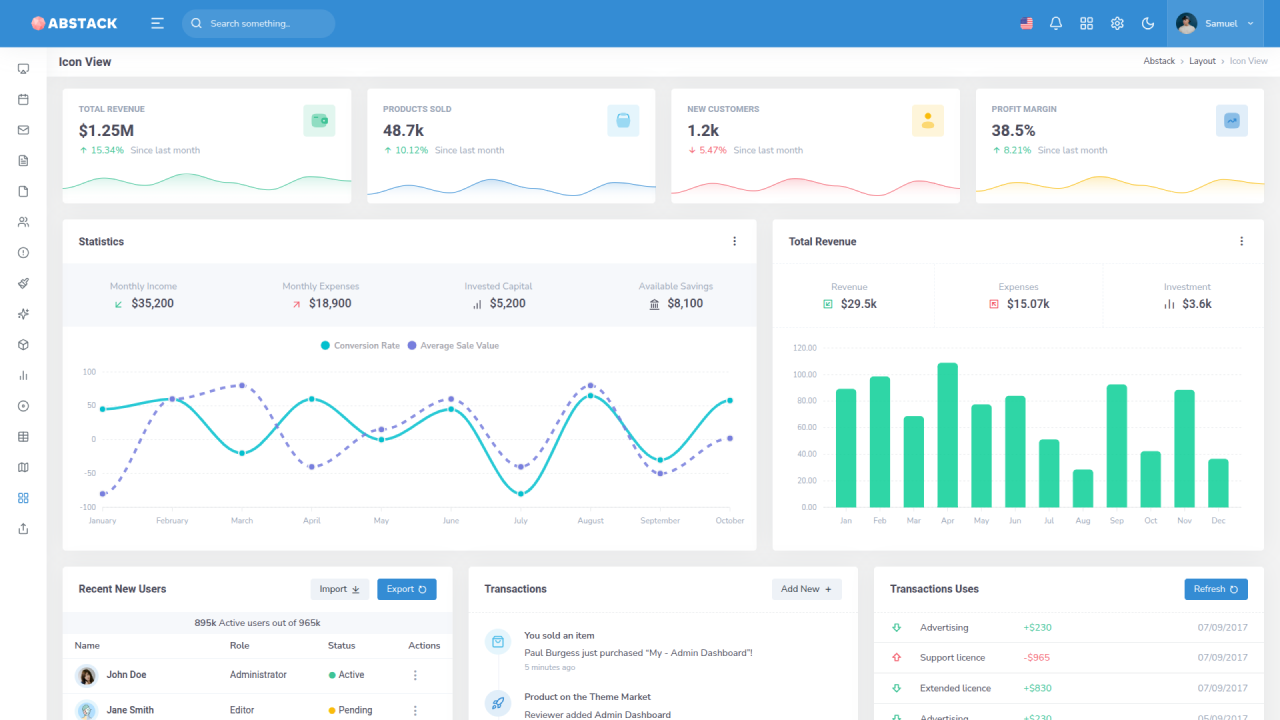Click the Role column header
Screen dimensions: 1280x720
point(239,645)
